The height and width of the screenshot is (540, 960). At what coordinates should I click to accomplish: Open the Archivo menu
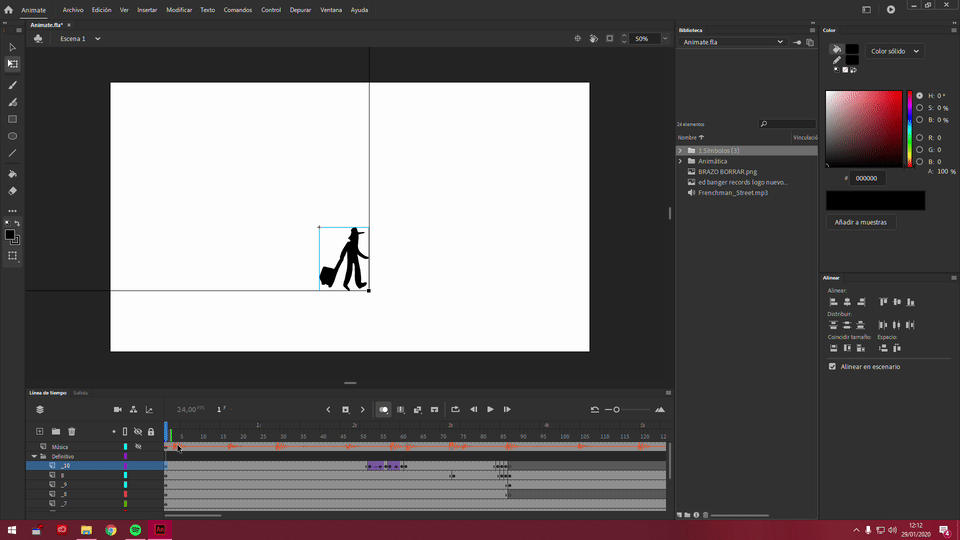pyautogui.click(x=73, y=10)
